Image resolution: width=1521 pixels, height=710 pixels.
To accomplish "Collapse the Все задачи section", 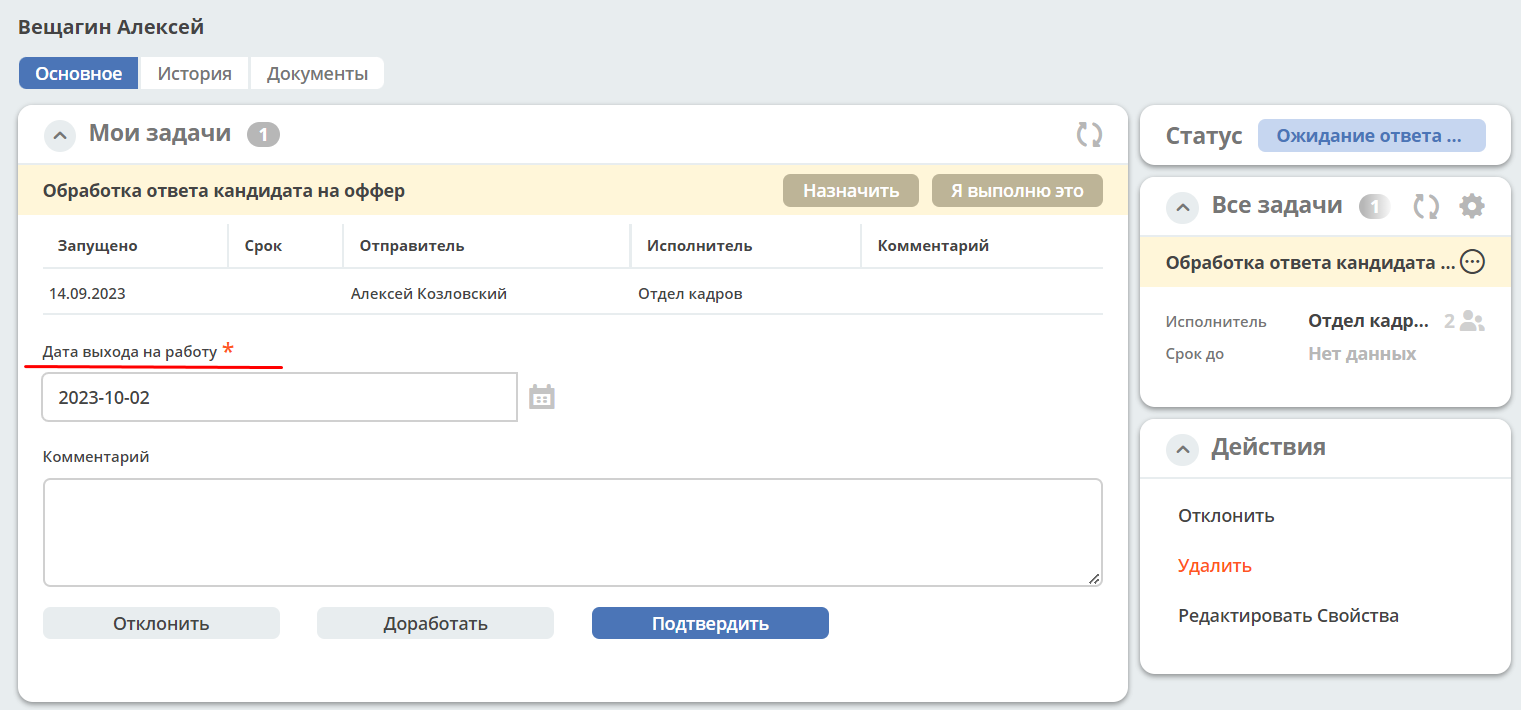I will coord(1183,207).
